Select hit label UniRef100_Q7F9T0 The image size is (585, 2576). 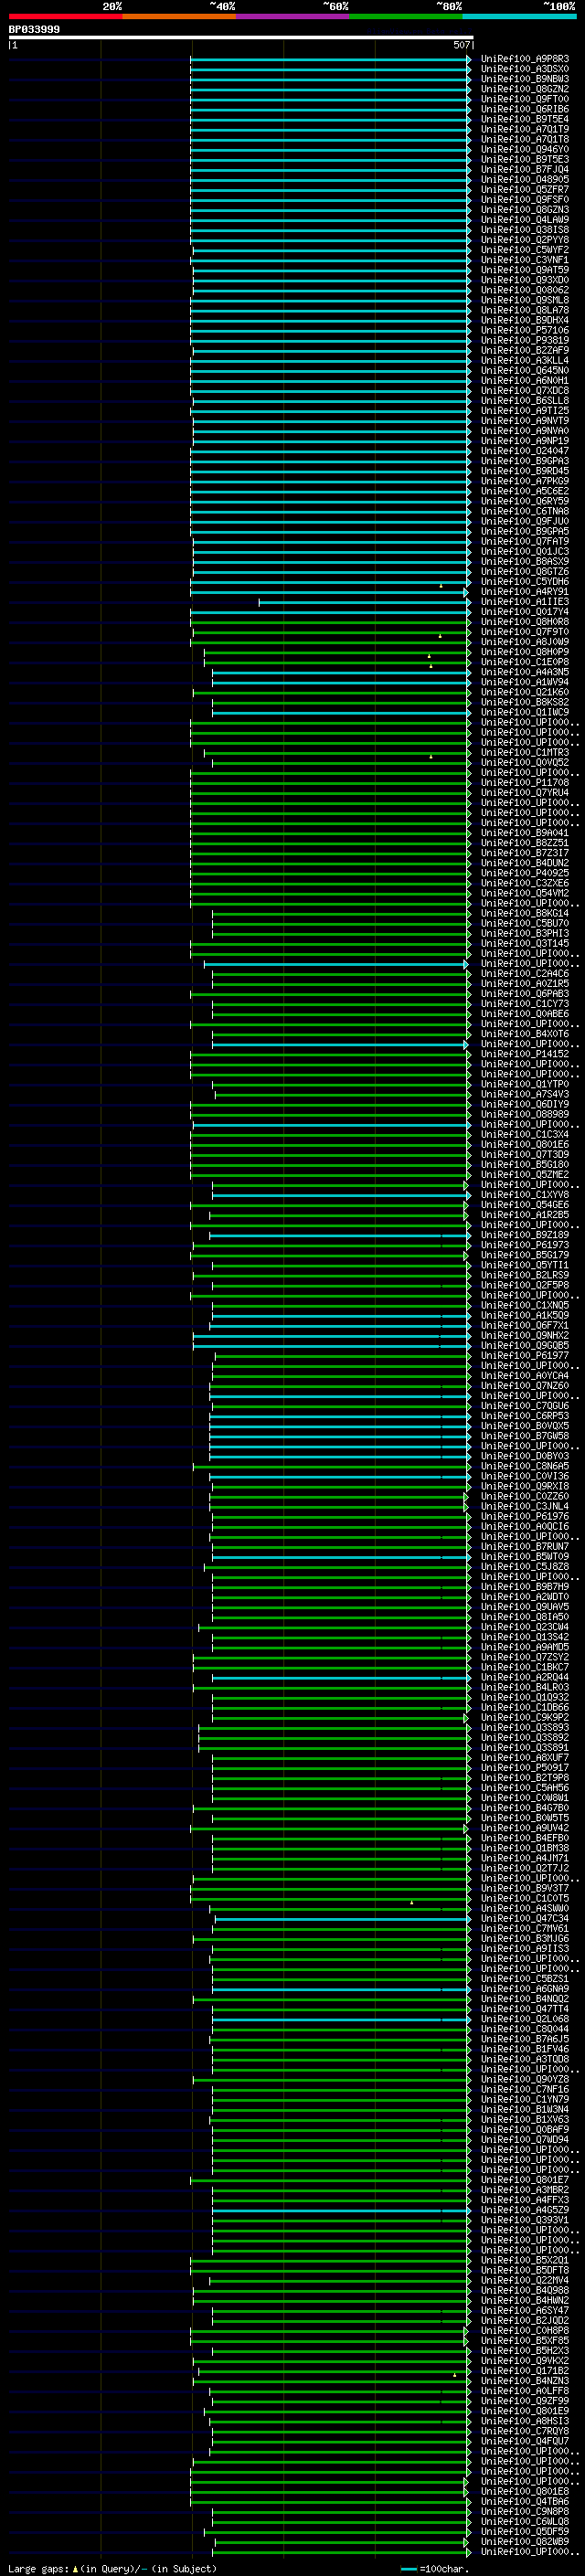(525, 632)
